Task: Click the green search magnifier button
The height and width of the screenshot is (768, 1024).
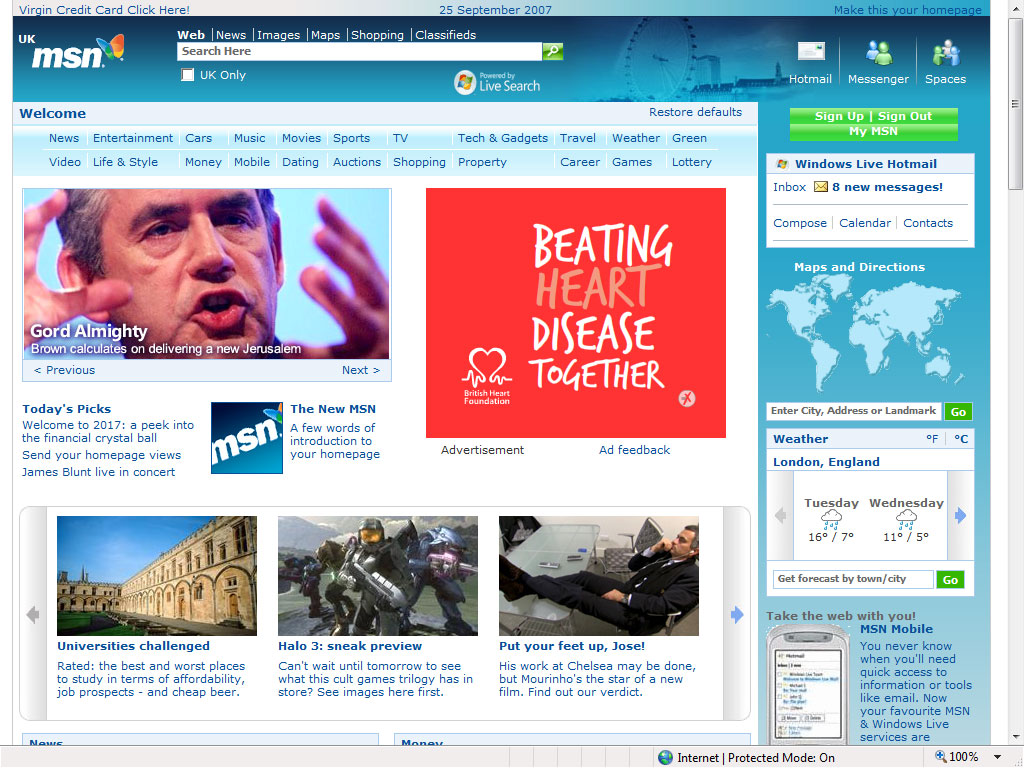Action: click(552, 51)
